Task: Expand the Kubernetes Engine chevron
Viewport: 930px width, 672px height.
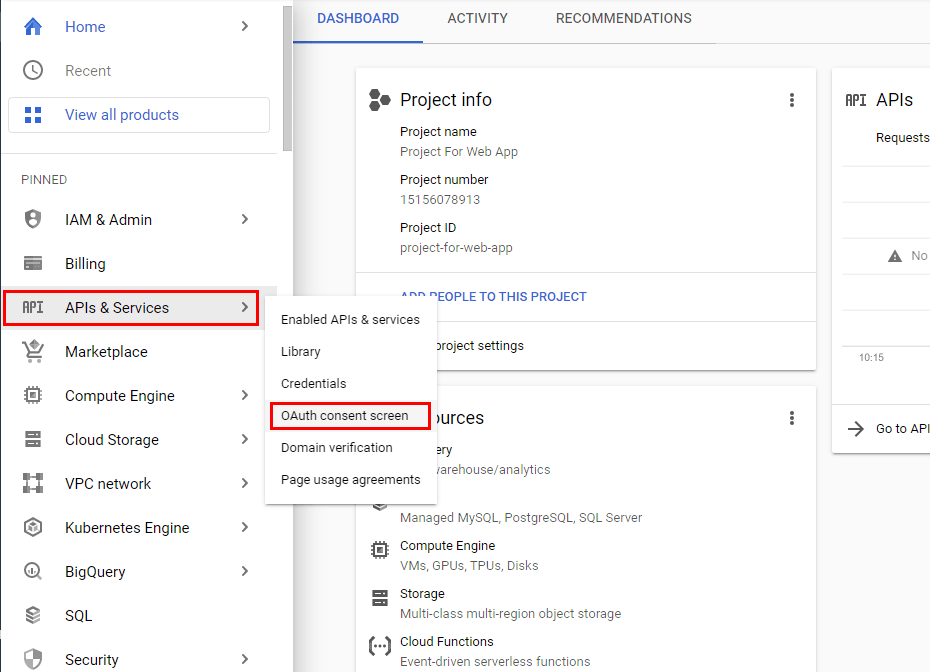Action: click(x=245, y=527)
